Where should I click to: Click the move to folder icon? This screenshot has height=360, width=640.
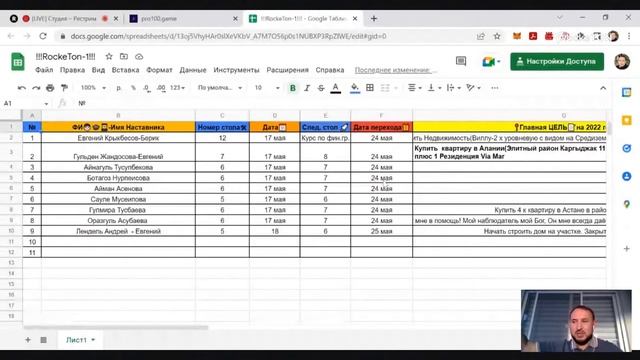click(124, 56)
